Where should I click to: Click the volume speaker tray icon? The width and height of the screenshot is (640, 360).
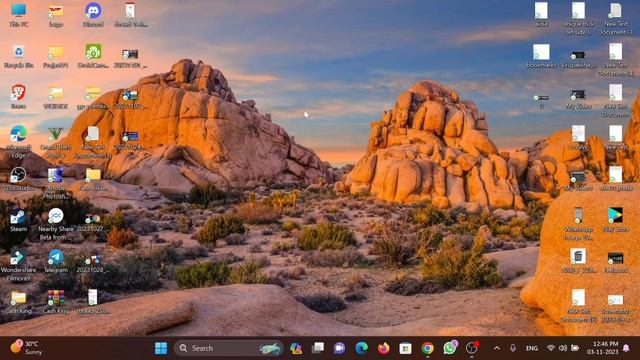pyautogui.click(x=563, y=348)
